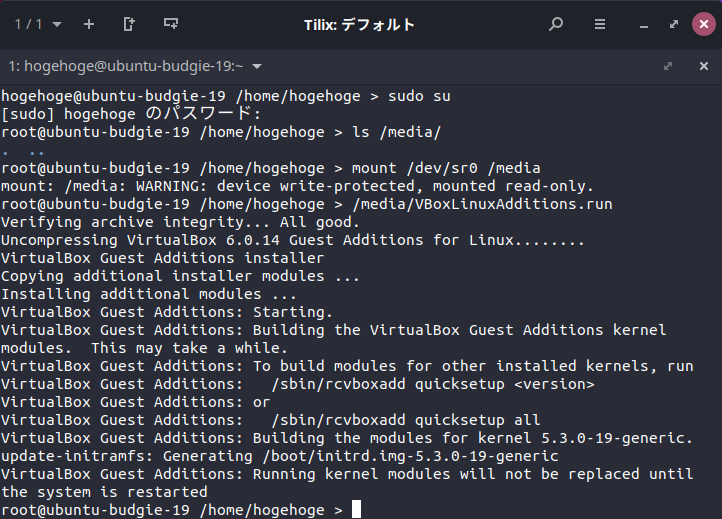Click 'Copying additional installer modules ...' line

pyautogui.click(x=180, y=276)
